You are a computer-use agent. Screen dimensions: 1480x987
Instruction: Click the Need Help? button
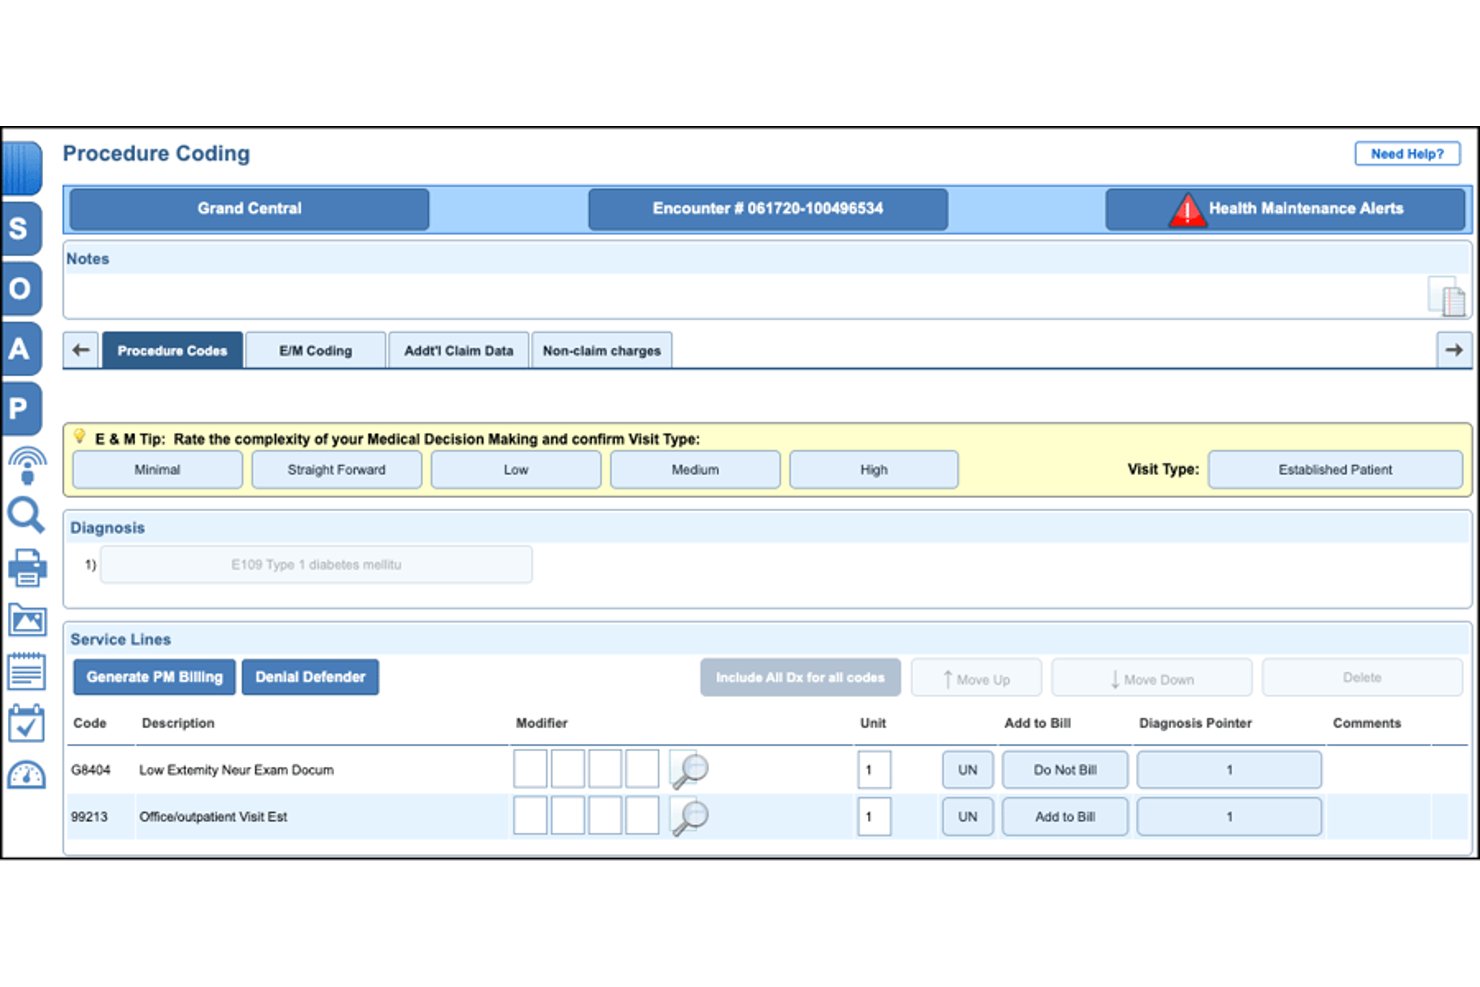pyautogui.click(x=1407, y=154)
